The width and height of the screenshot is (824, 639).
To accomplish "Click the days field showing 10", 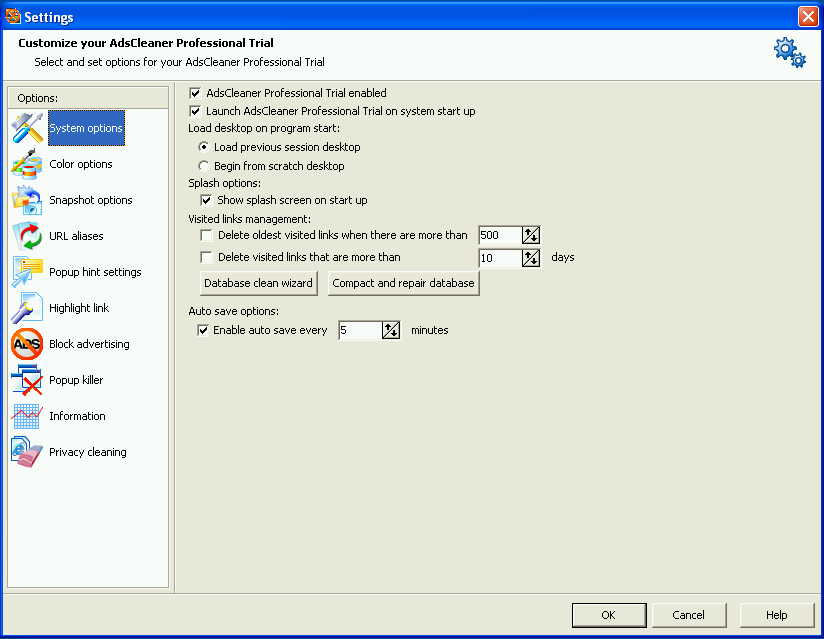I will click(x=500, y=258).
